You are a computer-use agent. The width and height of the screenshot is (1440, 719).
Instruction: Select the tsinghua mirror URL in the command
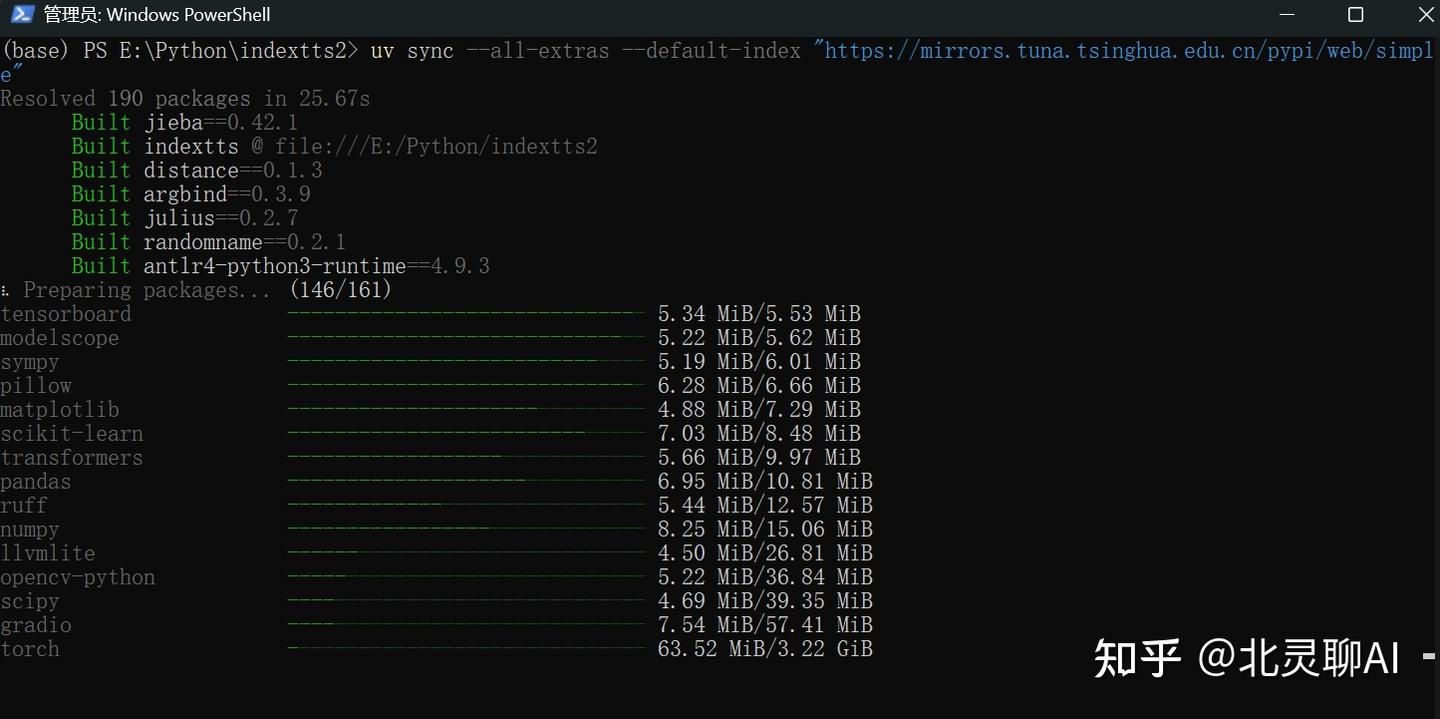coord(1120,50)
